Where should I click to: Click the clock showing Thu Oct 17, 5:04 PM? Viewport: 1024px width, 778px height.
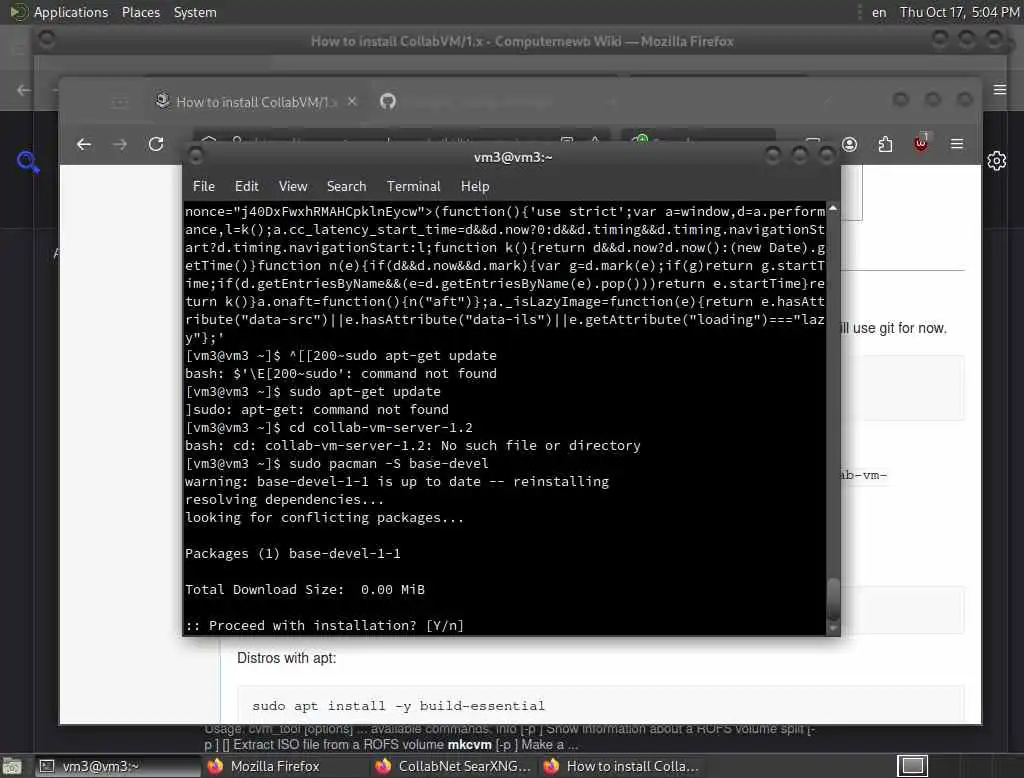pos(959,12)
